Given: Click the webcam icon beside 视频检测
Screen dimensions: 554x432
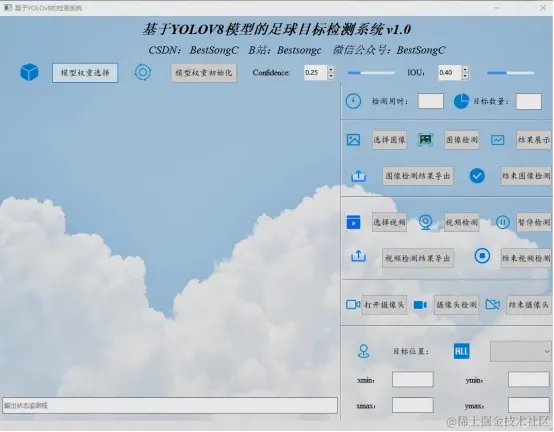Looking at the screenshot, I should pos(425,223).
